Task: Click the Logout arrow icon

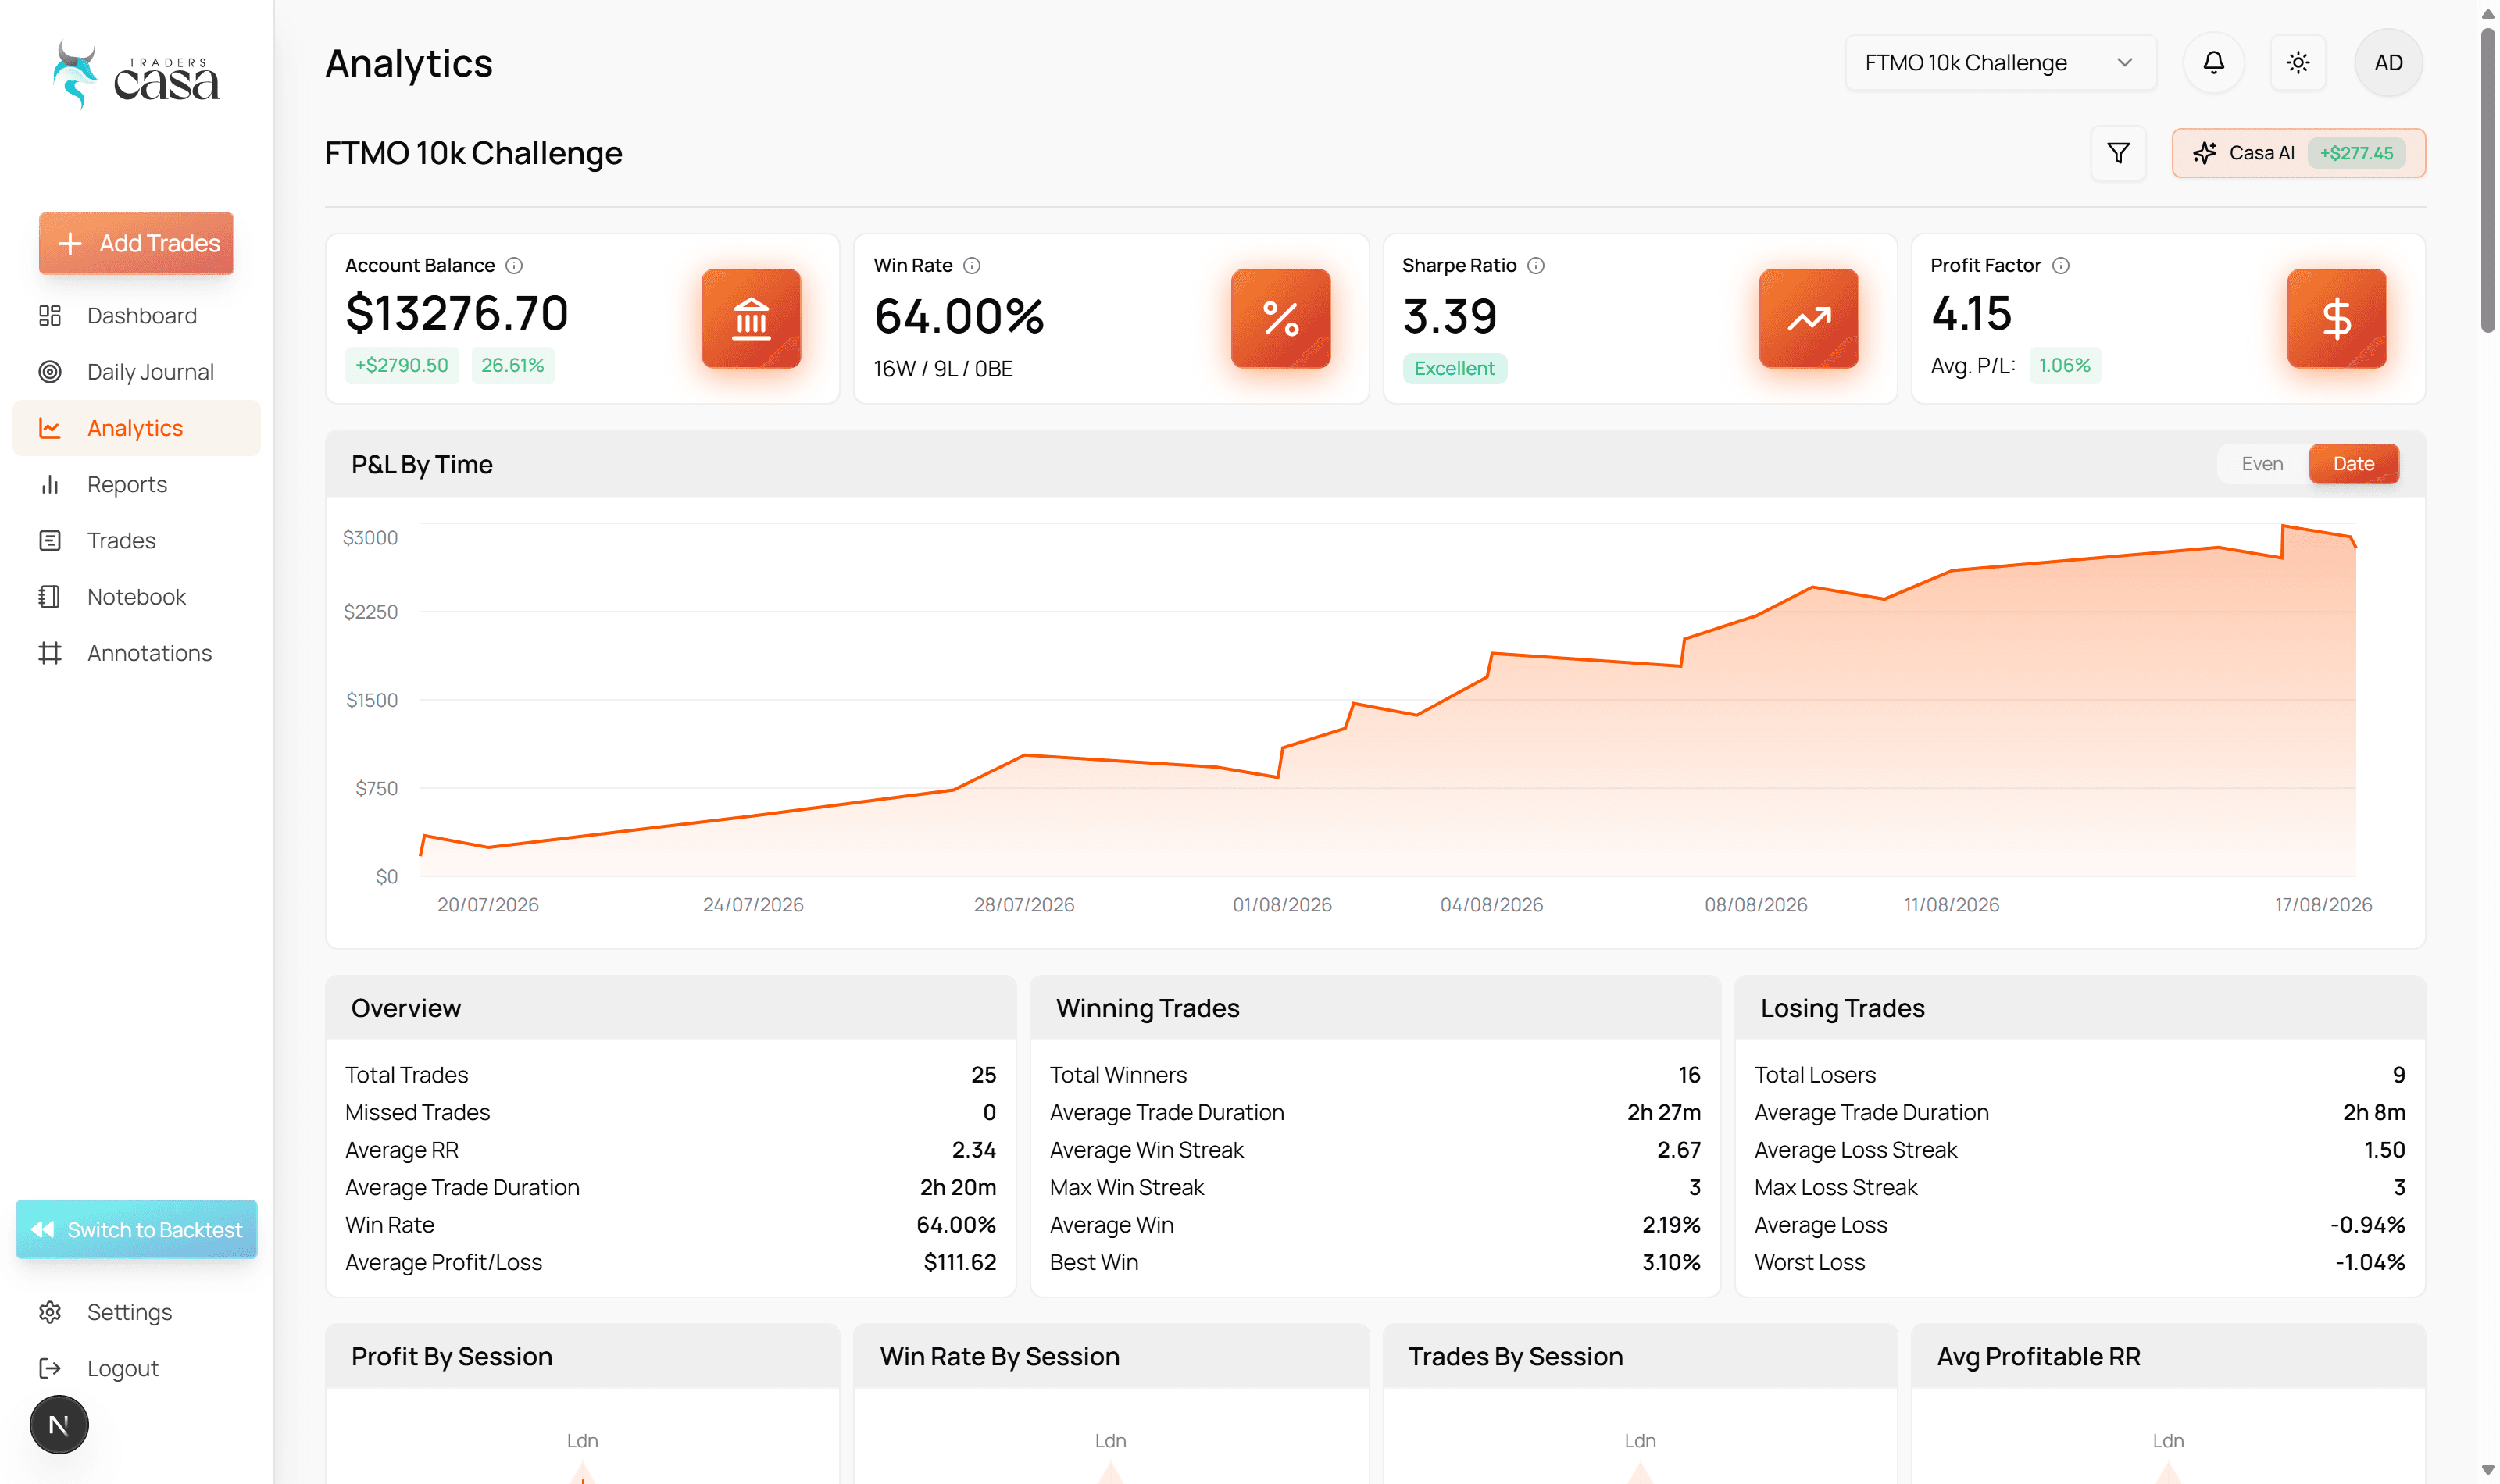Action: (50, 1368)
